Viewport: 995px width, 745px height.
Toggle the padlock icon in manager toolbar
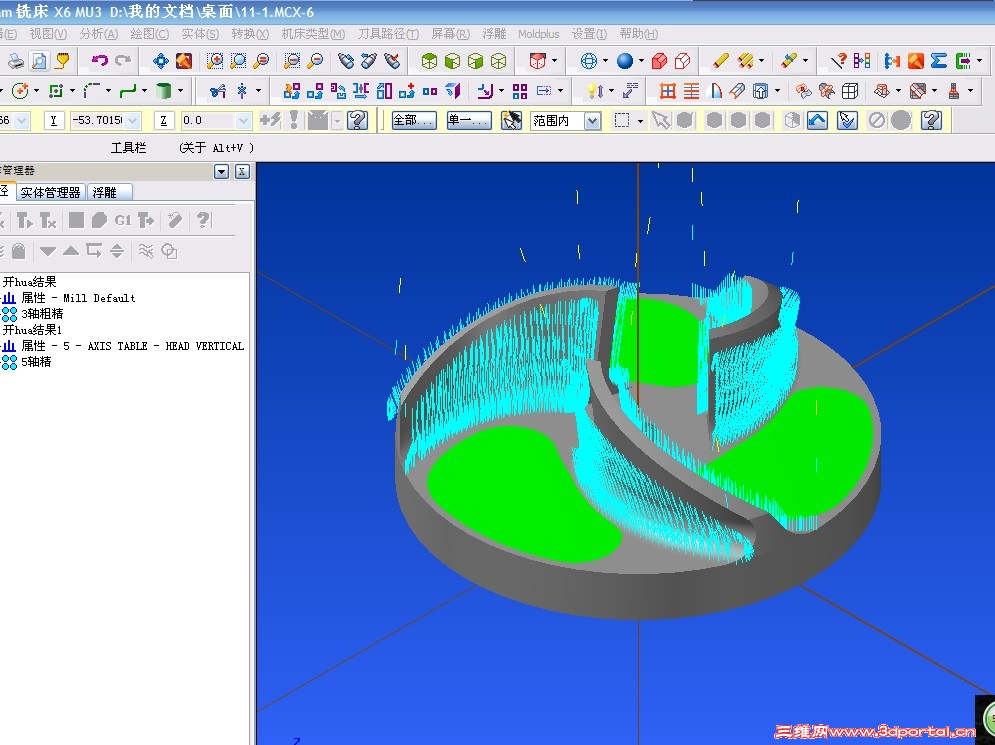pyautogui.click(x=18, y=251)
